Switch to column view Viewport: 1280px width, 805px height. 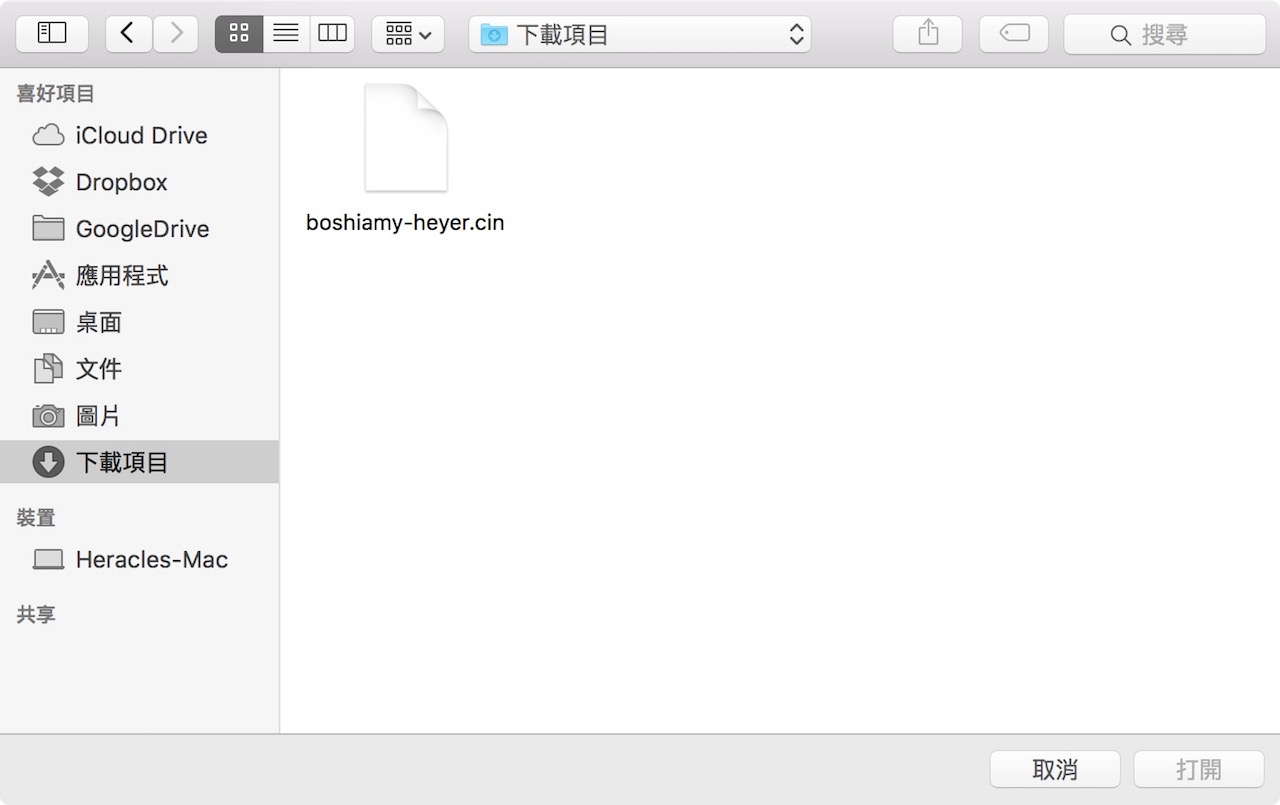pos(333,33)
